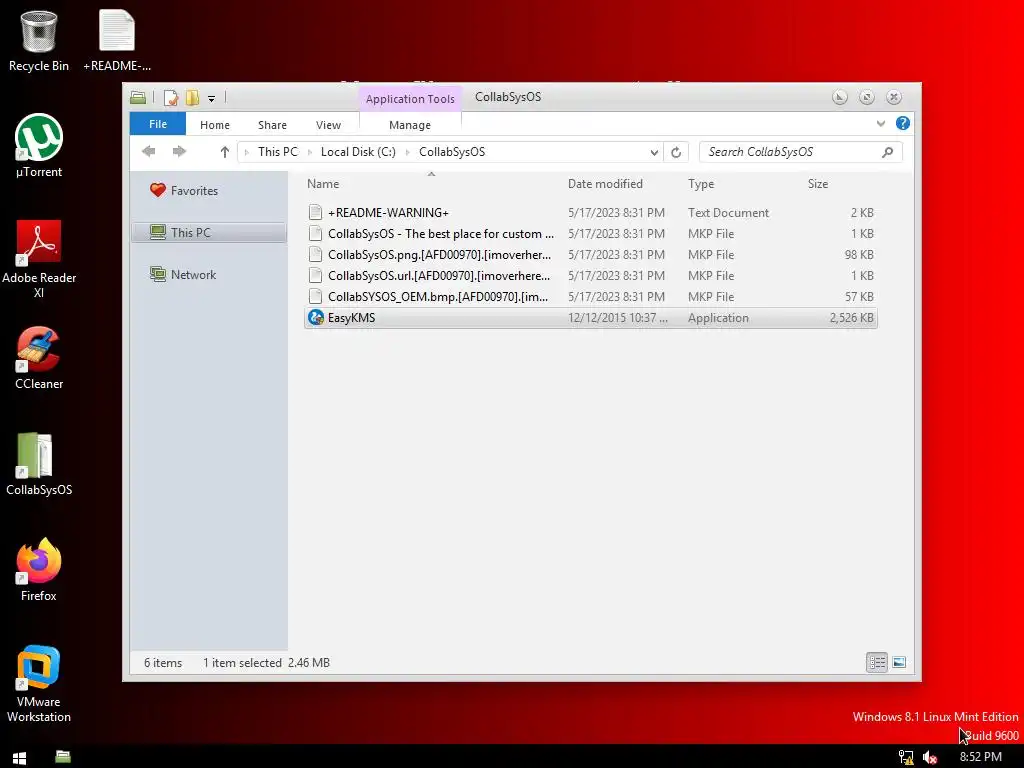Sort by the Date modified column
The width and height of the screenshot is (1024, 768).
[605, 184]
